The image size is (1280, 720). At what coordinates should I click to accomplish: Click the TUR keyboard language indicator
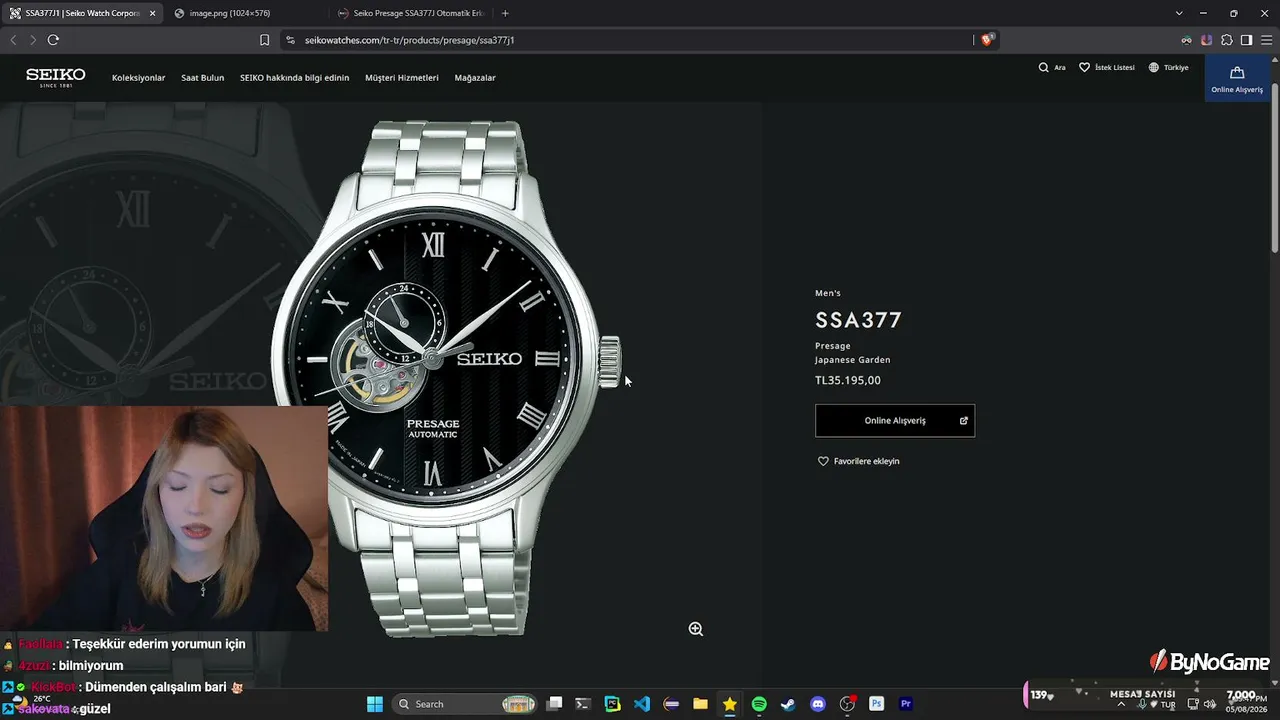(1168, 705)
